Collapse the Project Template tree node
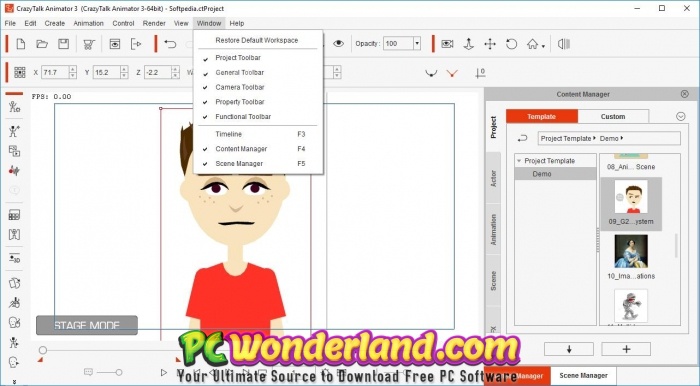The width and height of the screenshot is (700, 386). point(519,161)
